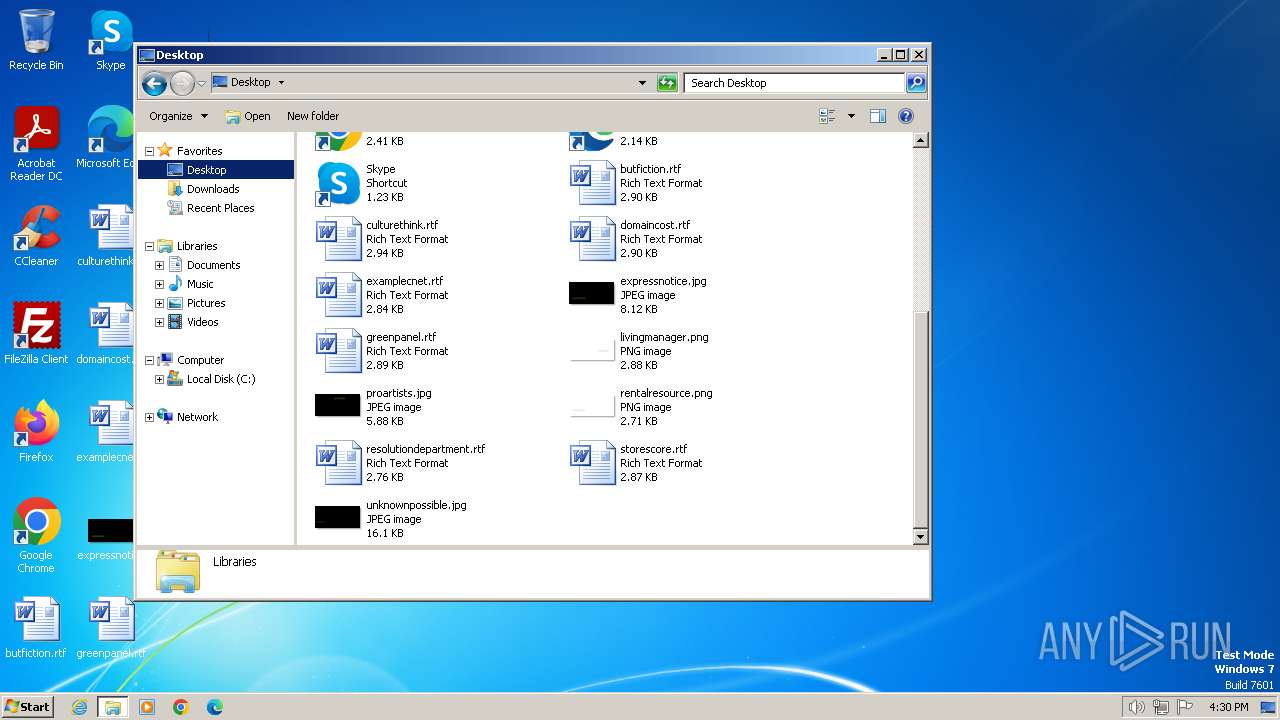Click the Forward navigation arrow in Explorer
1280x720 pixels.
click(182, 83)
